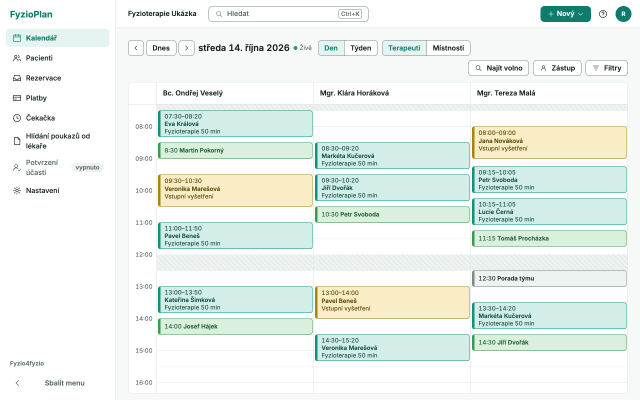Open Pacienti section

pyautogui.click(x=58, y=58)
